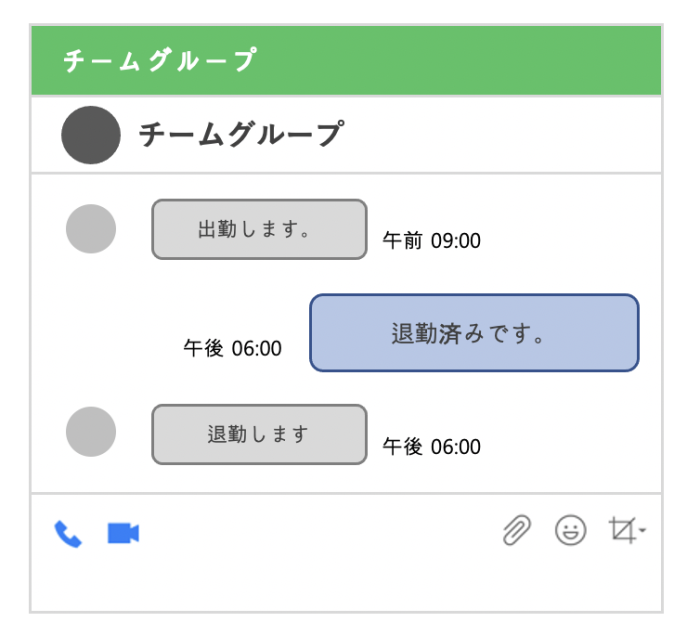The width and height of the screenshot is (700, 635).
Task: Click the 午後 06:00 timestamp left of blue bubble
Action: coord(233,348)
